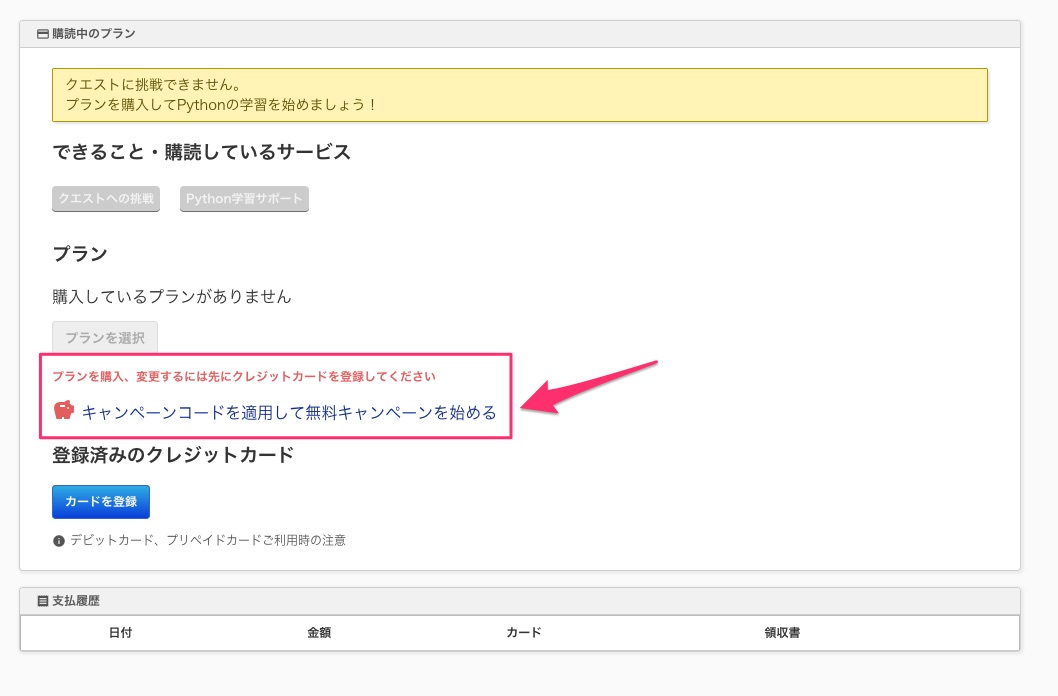
Task: Click the 支払履歴 panel title
Action: (75, 601)
